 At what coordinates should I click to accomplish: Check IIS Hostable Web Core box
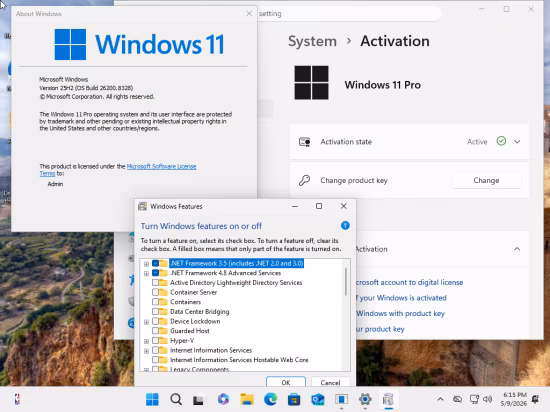155,360
